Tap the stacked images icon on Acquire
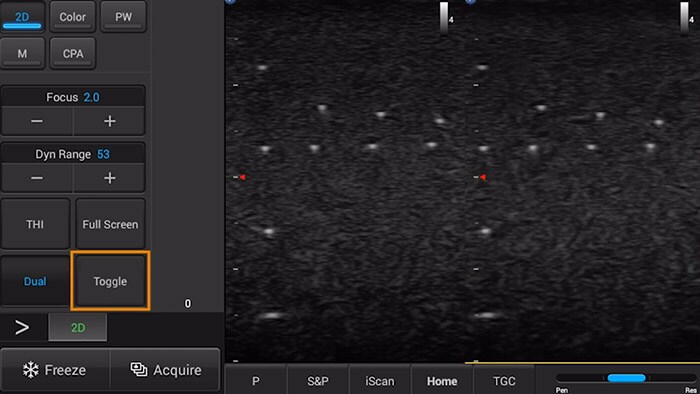 tap(139, 369)
